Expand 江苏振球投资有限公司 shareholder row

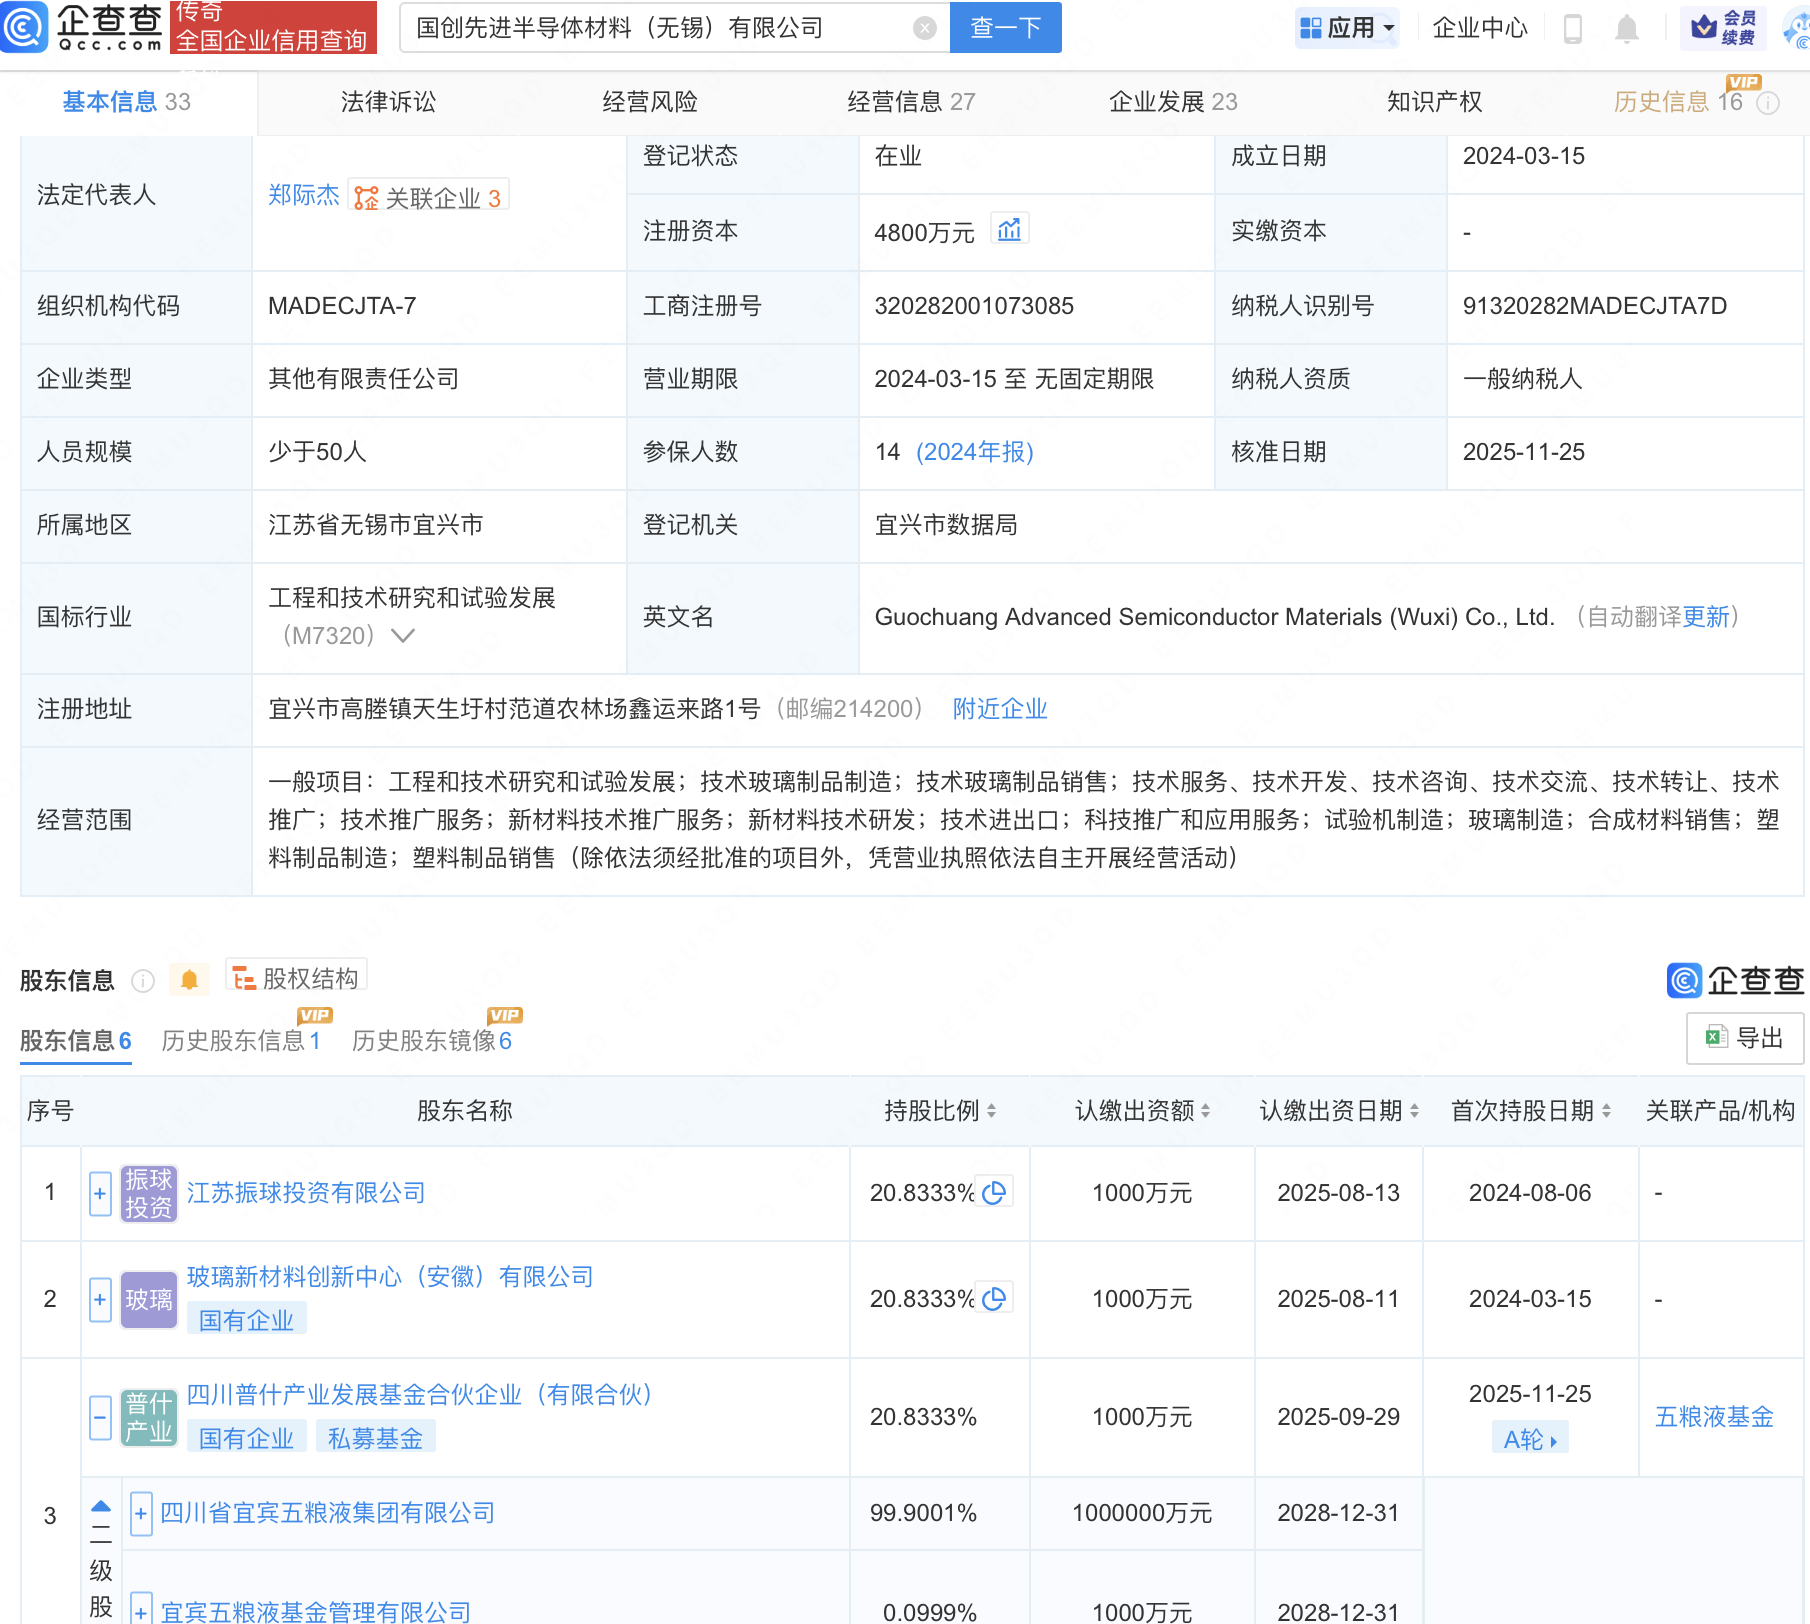[x=100, y=1193]
